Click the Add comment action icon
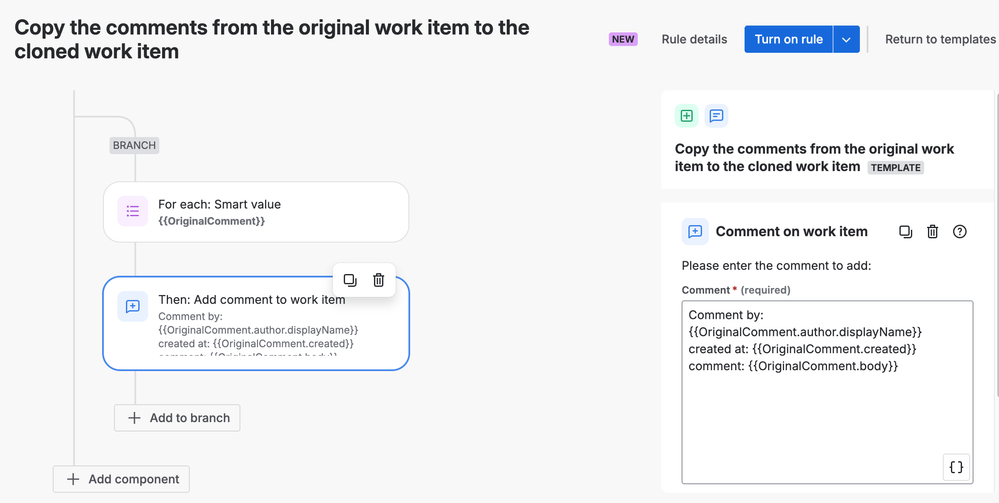Viewport: 999px width, 503px height. (133, 306)
